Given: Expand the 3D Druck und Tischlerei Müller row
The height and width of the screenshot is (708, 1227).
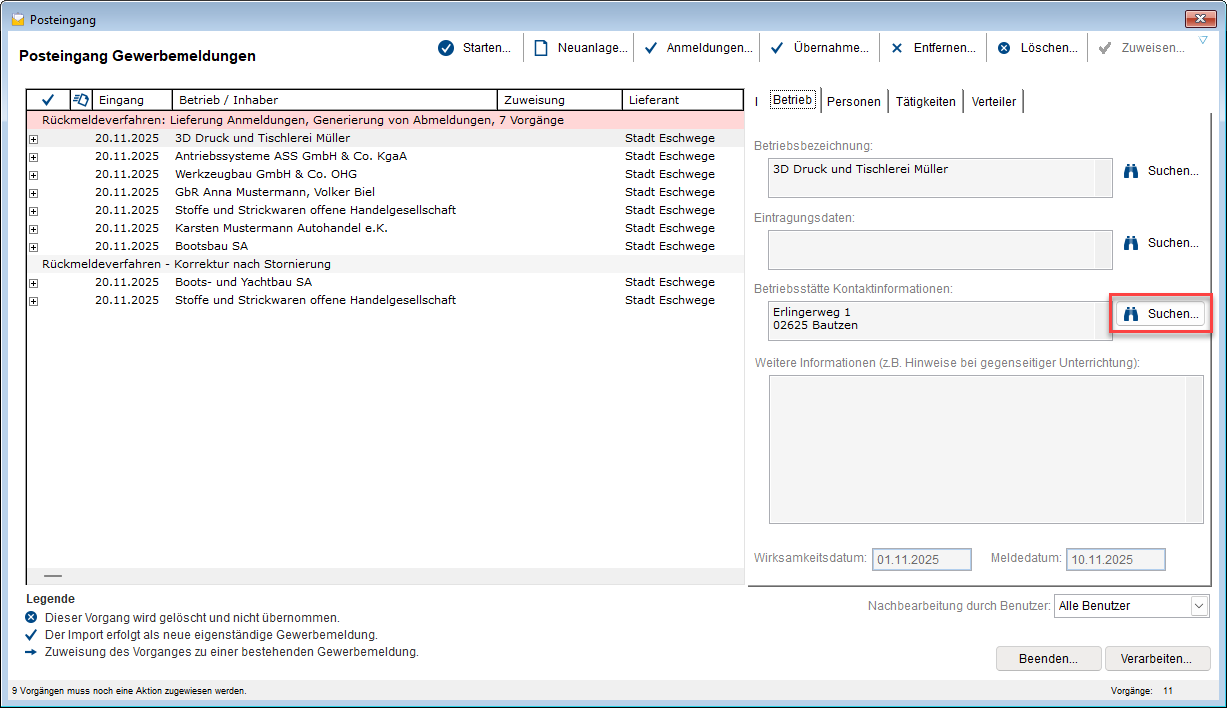Looking at the screenshot, I should 33,139.
